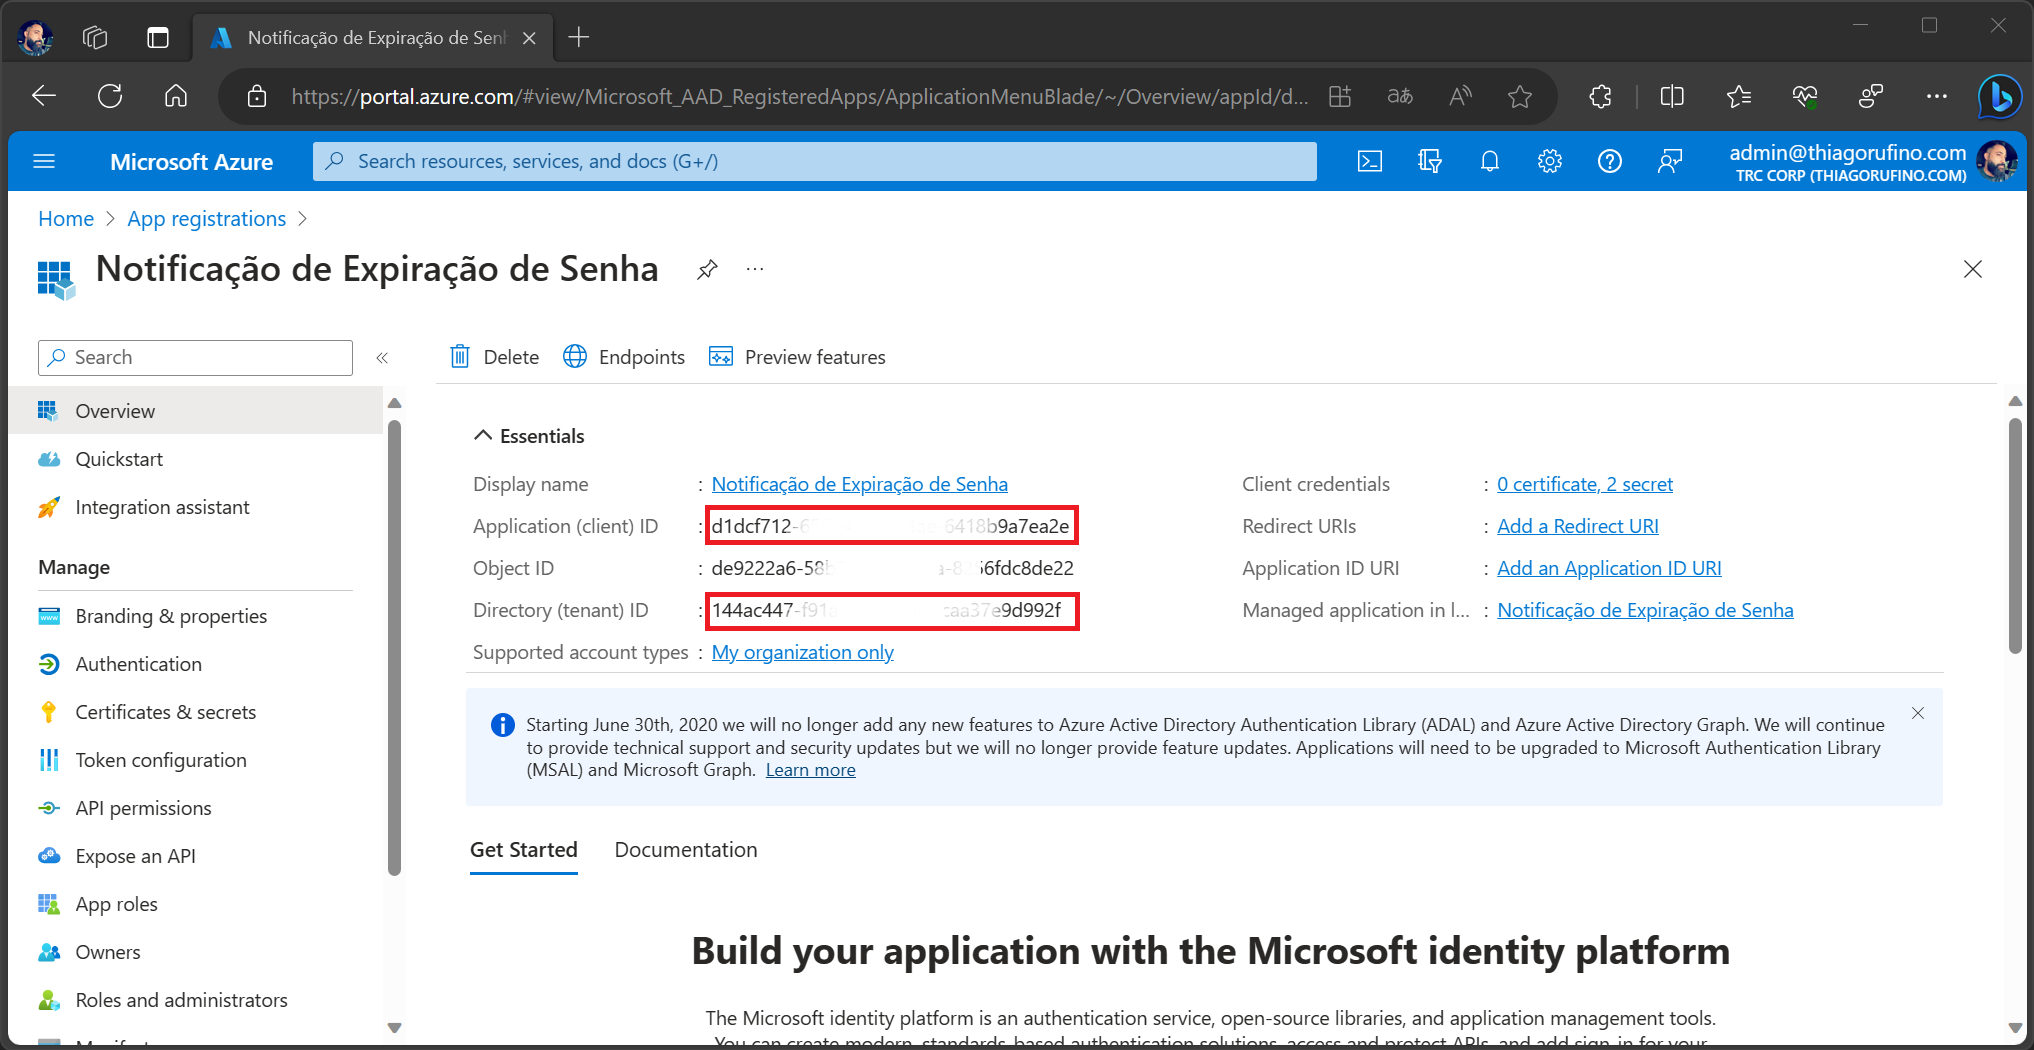2034x1050 pixels.
Task: Refresh the browser page
Action: coord(110,96)
